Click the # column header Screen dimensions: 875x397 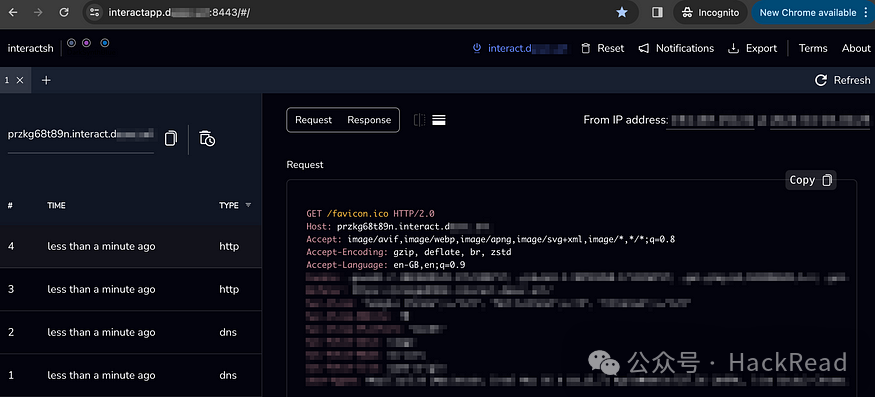click(x=10, y=205)
